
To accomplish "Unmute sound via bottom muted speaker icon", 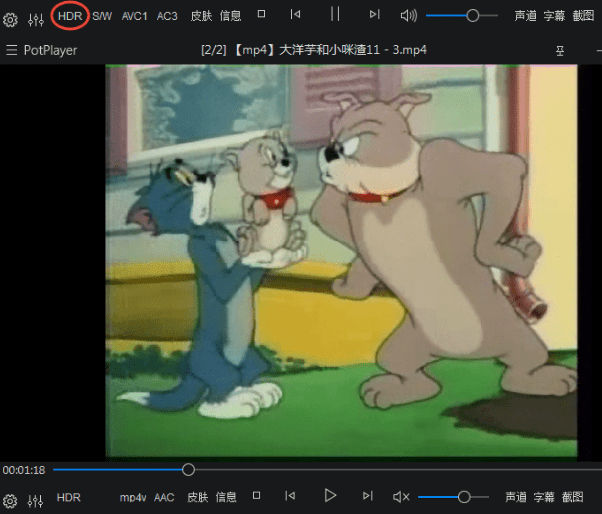I will [x=402, y=497].
